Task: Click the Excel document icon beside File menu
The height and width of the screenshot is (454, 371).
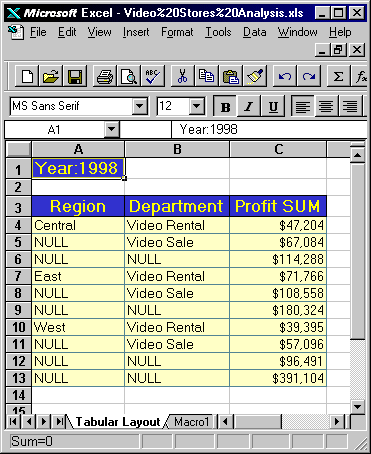Action: pyautogui.click(x=16, y=32)
